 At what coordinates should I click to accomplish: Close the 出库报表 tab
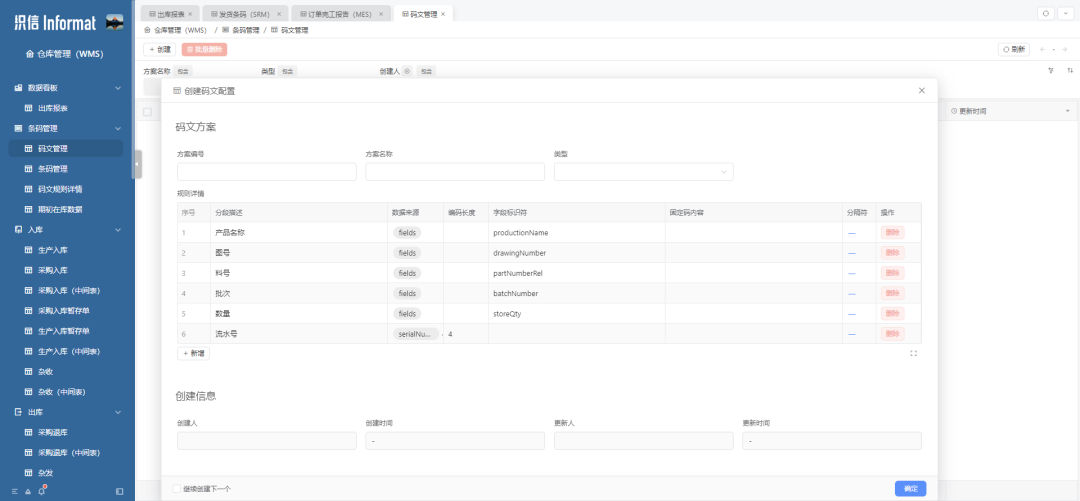pyautogui.click(x=190, y=14)
